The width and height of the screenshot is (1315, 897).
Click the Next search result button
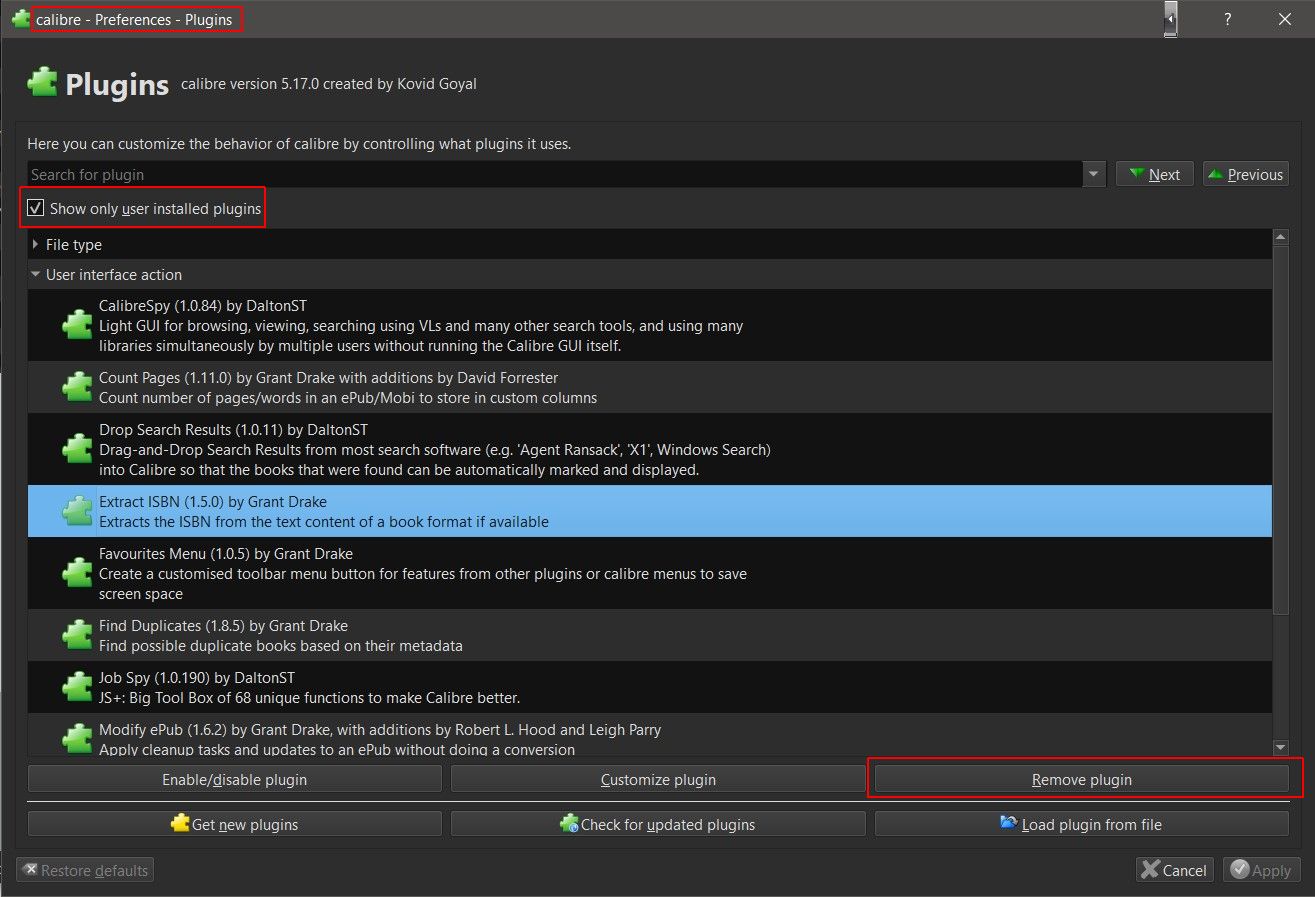pyautogui.click(x=1154, y=174)
